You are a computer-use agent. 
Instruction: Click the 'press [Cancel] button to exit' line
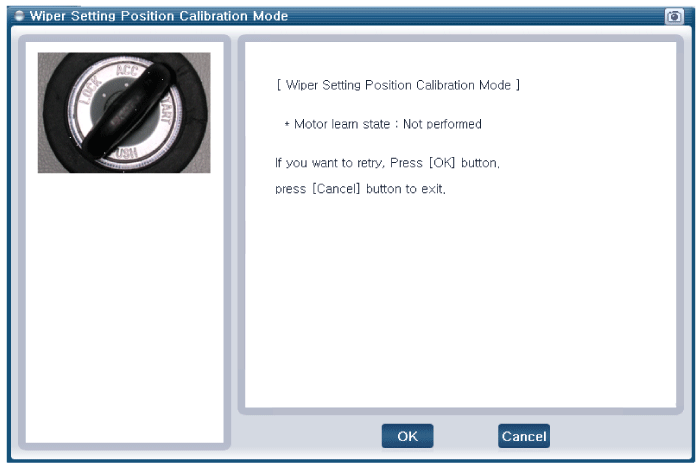(x=359, y=189)
